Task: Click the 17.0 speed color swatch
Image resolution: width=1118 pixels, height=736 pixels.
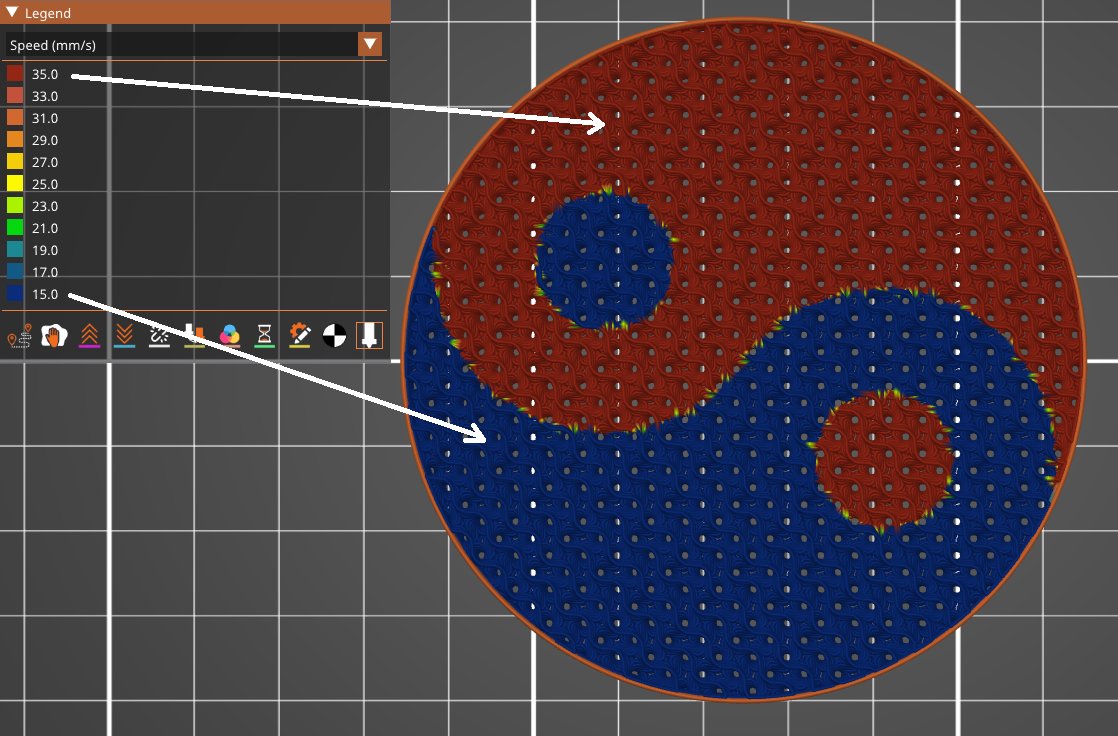Action: pyautogui.click(x=15, y=272)
